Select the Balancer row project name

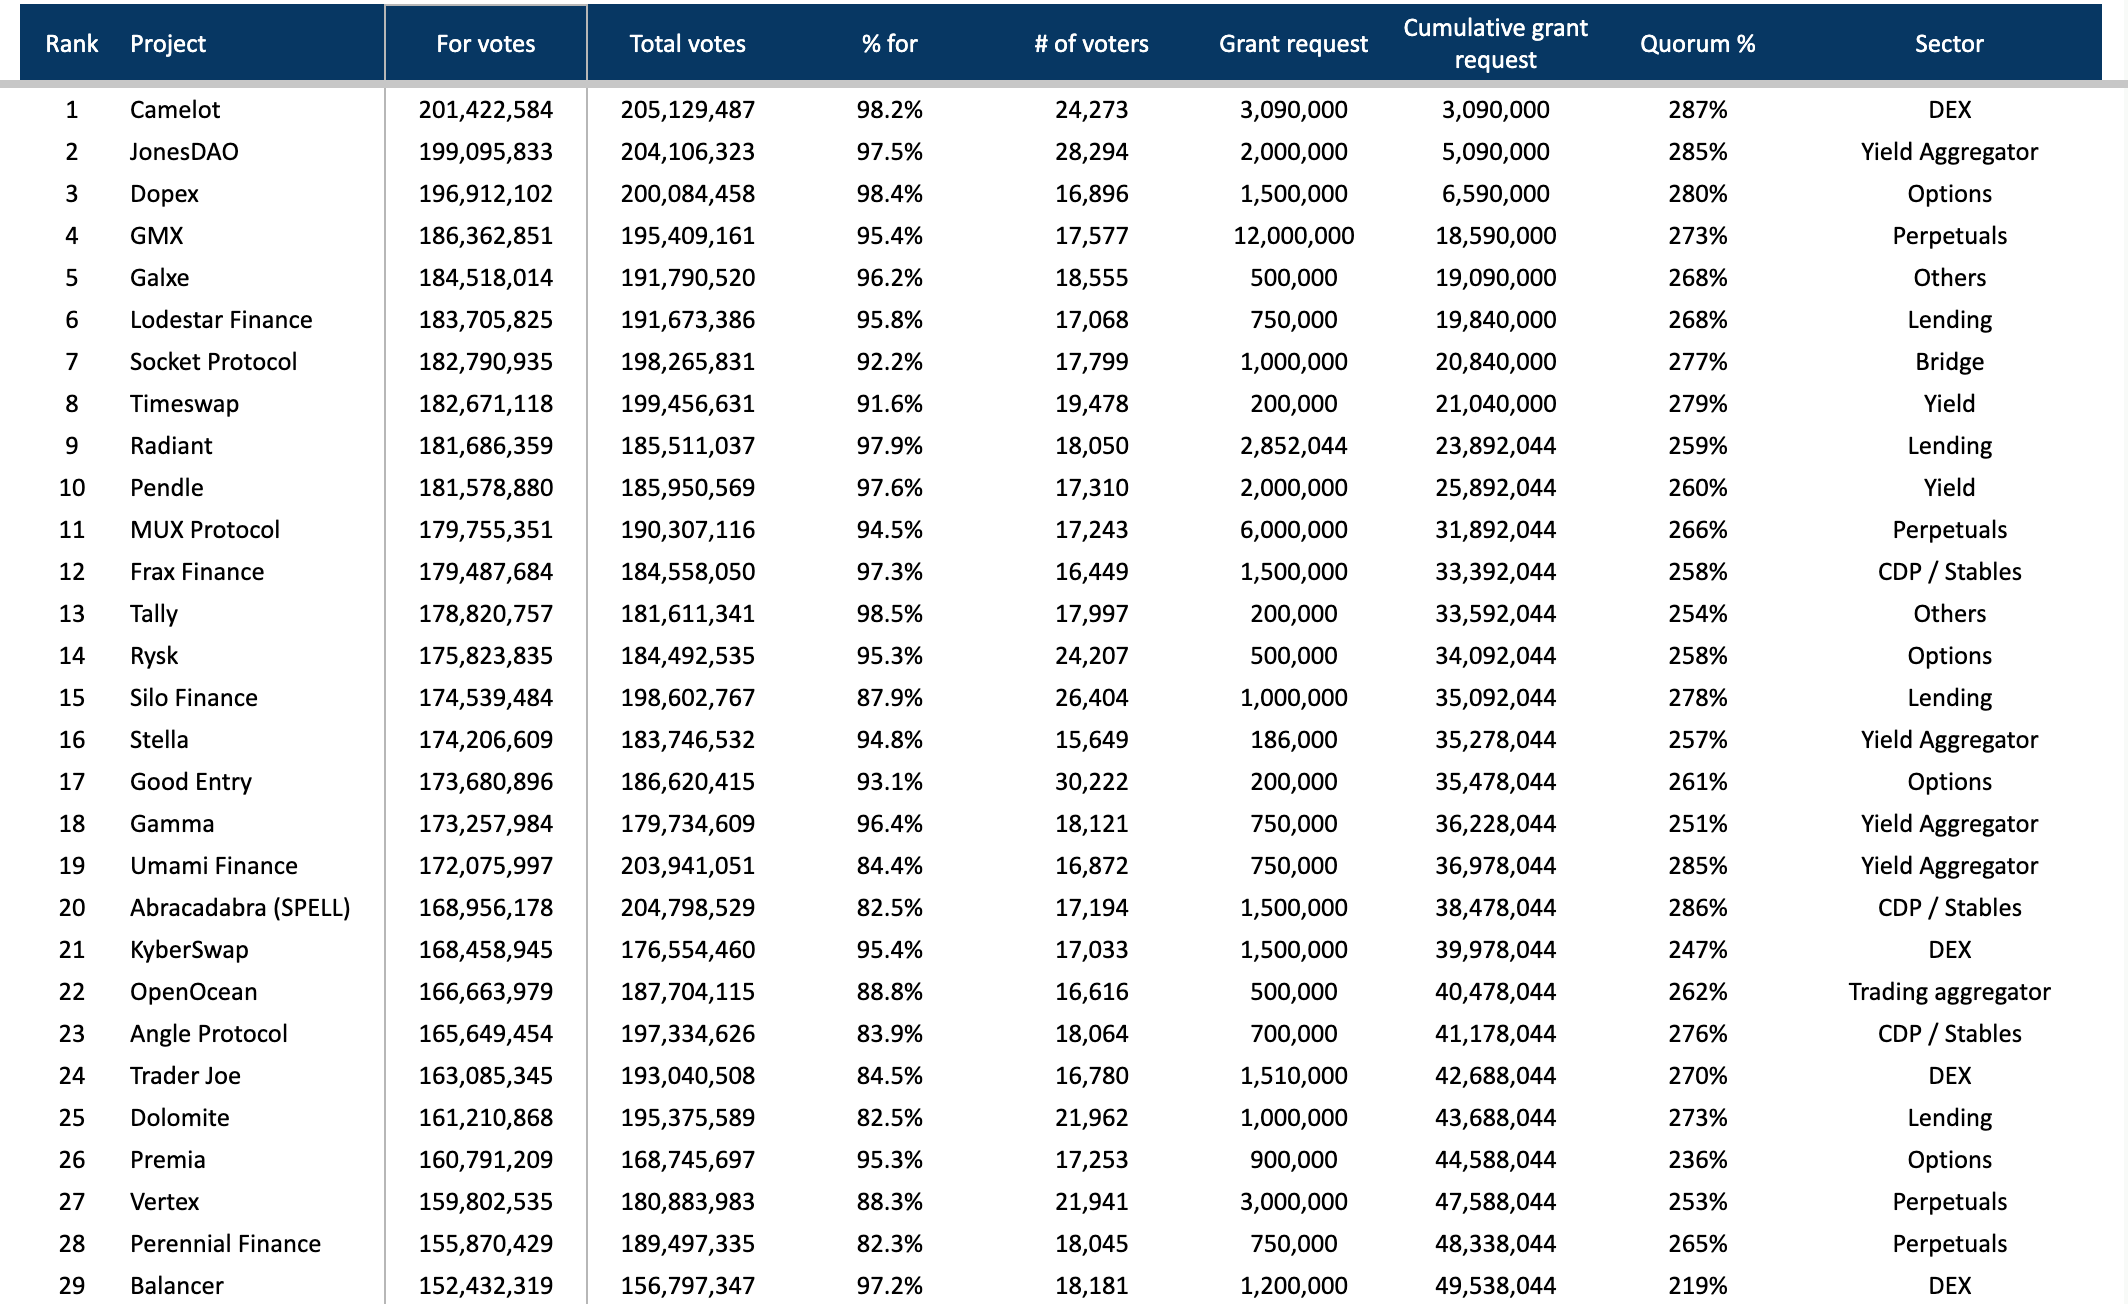click(177, 1286)
